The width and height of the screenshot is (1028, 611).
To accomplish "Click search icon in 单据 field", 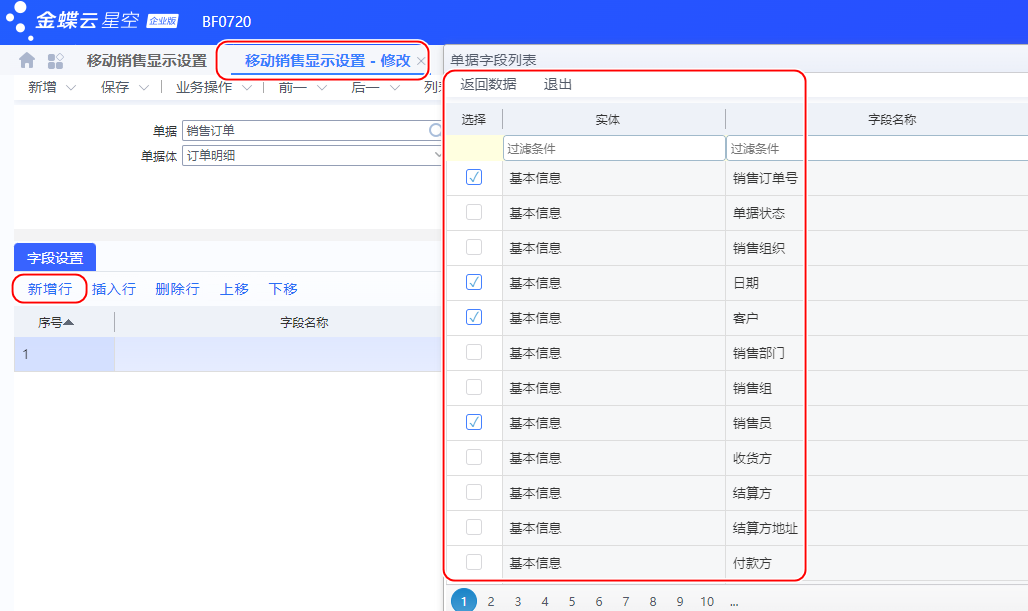I will tap(435, 130).
